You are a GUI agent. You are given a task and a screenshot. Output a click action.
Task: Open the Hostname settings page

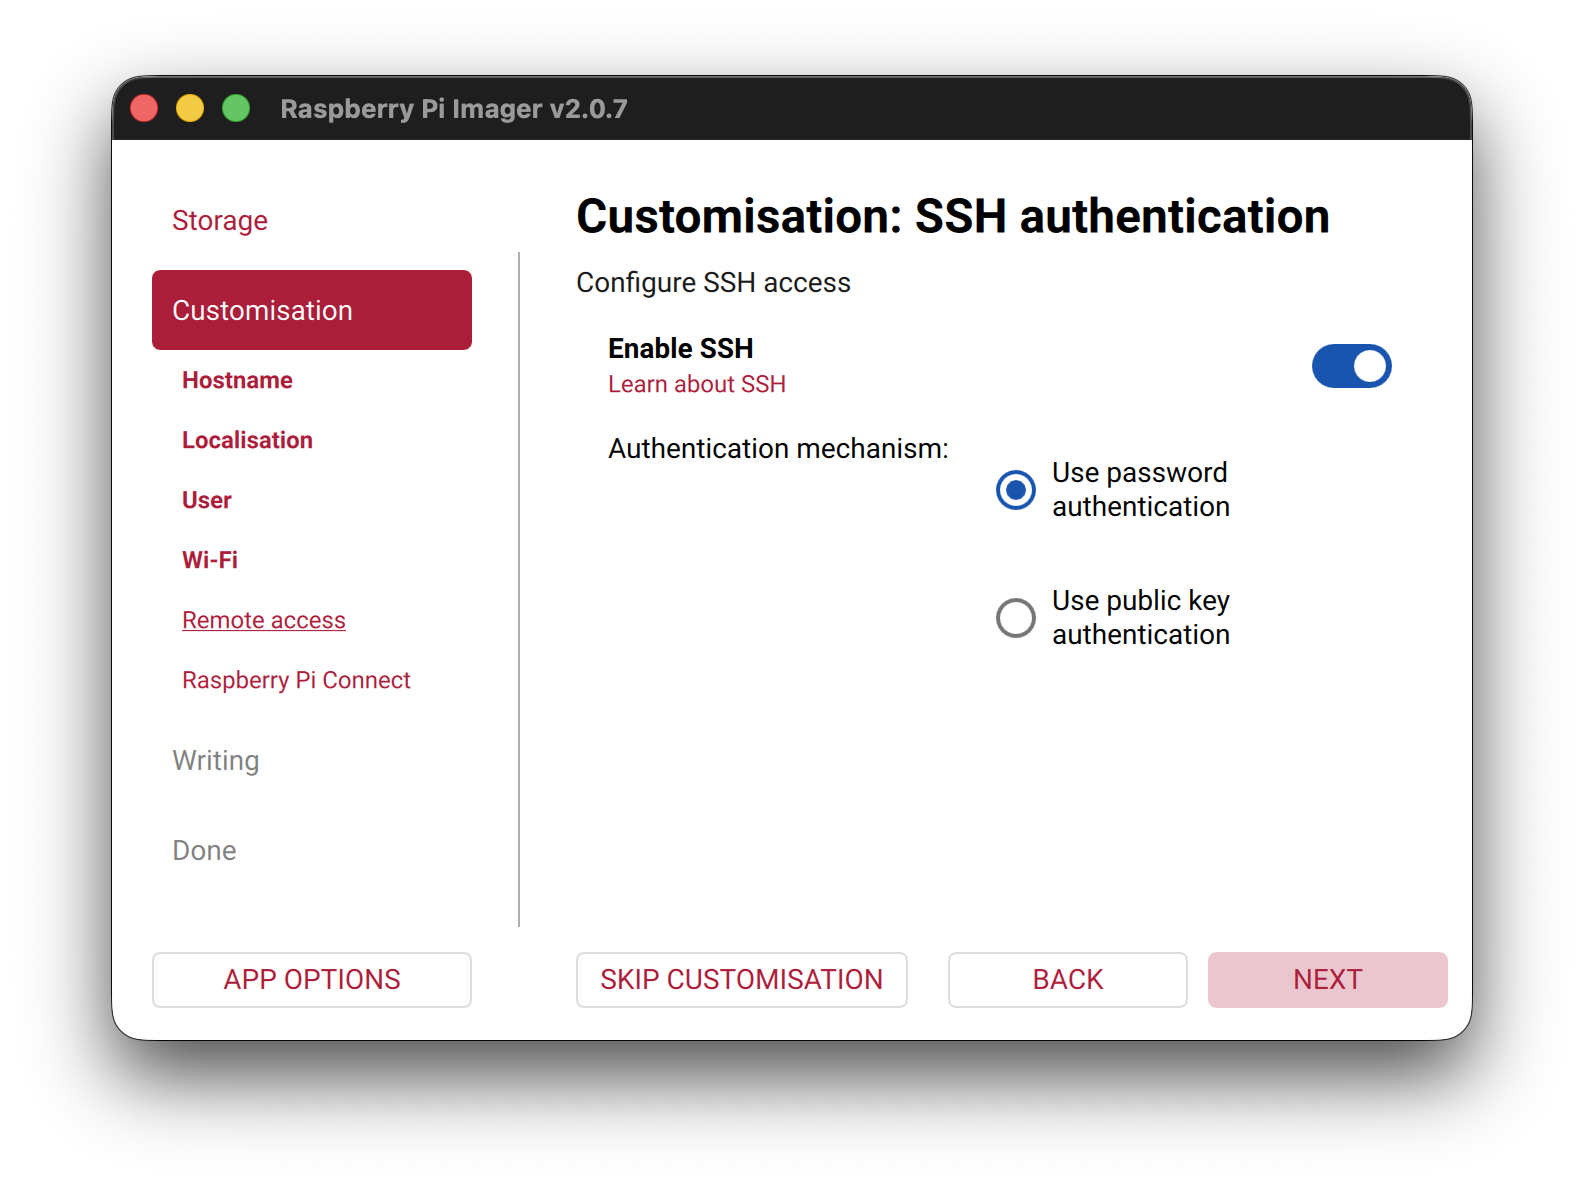pyautogui.click(x=237, y=380)
